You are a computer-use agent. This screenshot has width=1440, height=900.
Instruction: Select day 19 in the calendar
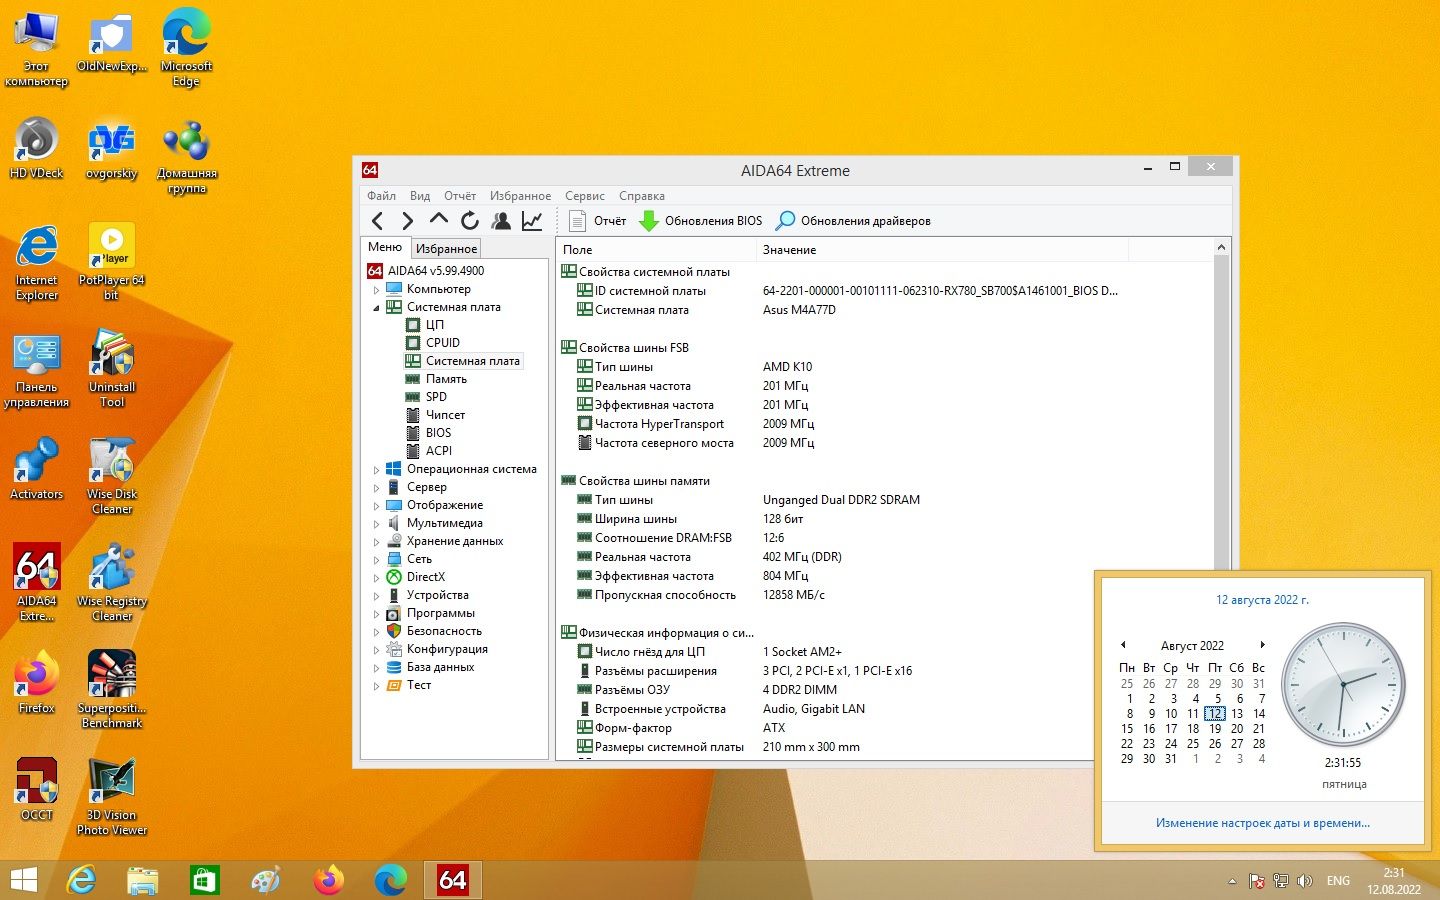click(1215, 729)
